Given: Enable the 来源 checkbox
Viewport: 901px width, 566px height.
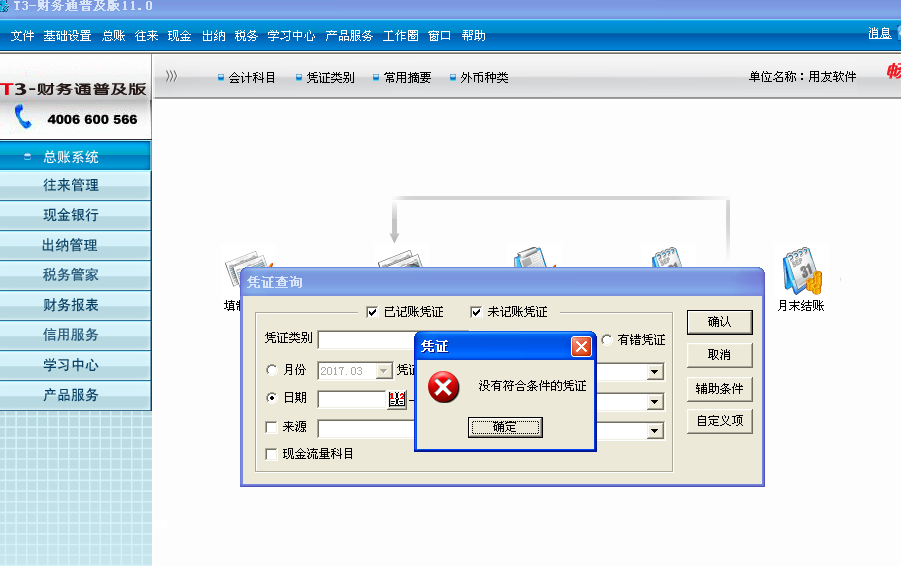Looking at the screenshot, I should pyautogui.click(x=271, y=427).
